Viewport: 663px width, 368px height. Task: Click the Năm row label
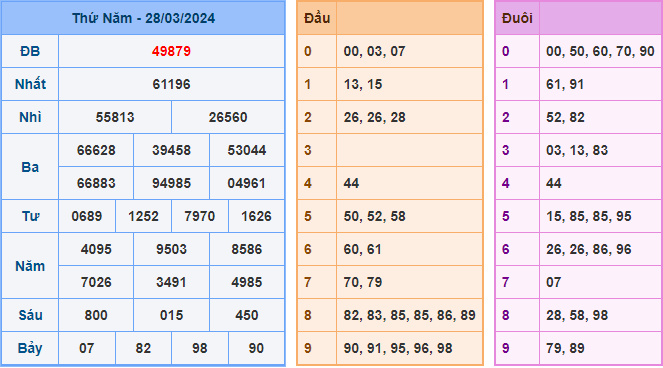[30, 266]
